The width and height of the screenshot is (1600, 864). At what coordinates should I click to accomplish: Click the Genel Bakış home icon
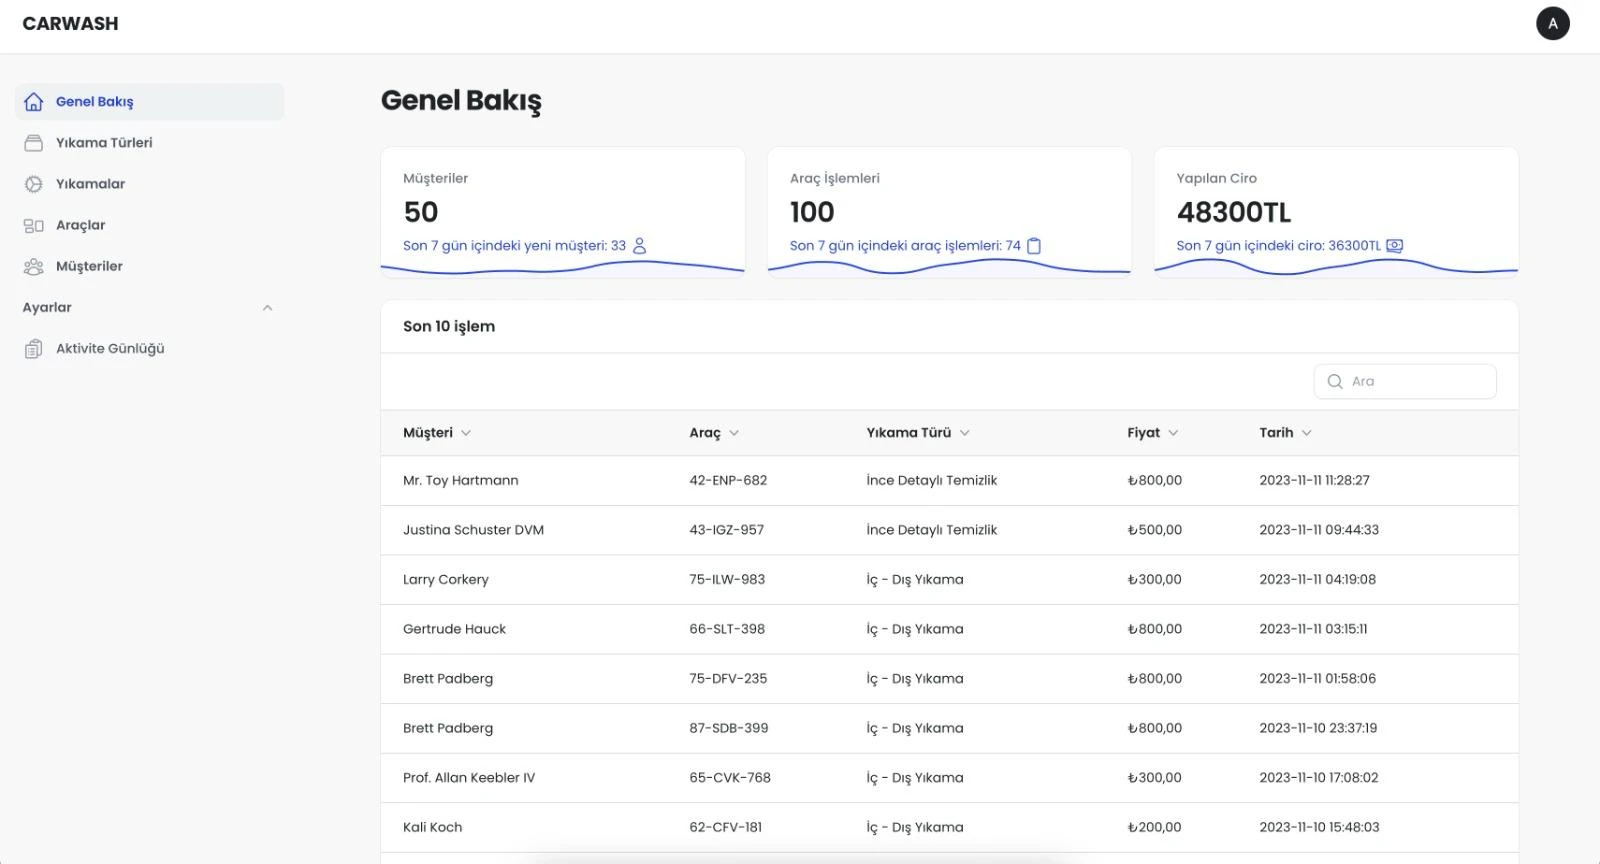(x=33, y=102)
